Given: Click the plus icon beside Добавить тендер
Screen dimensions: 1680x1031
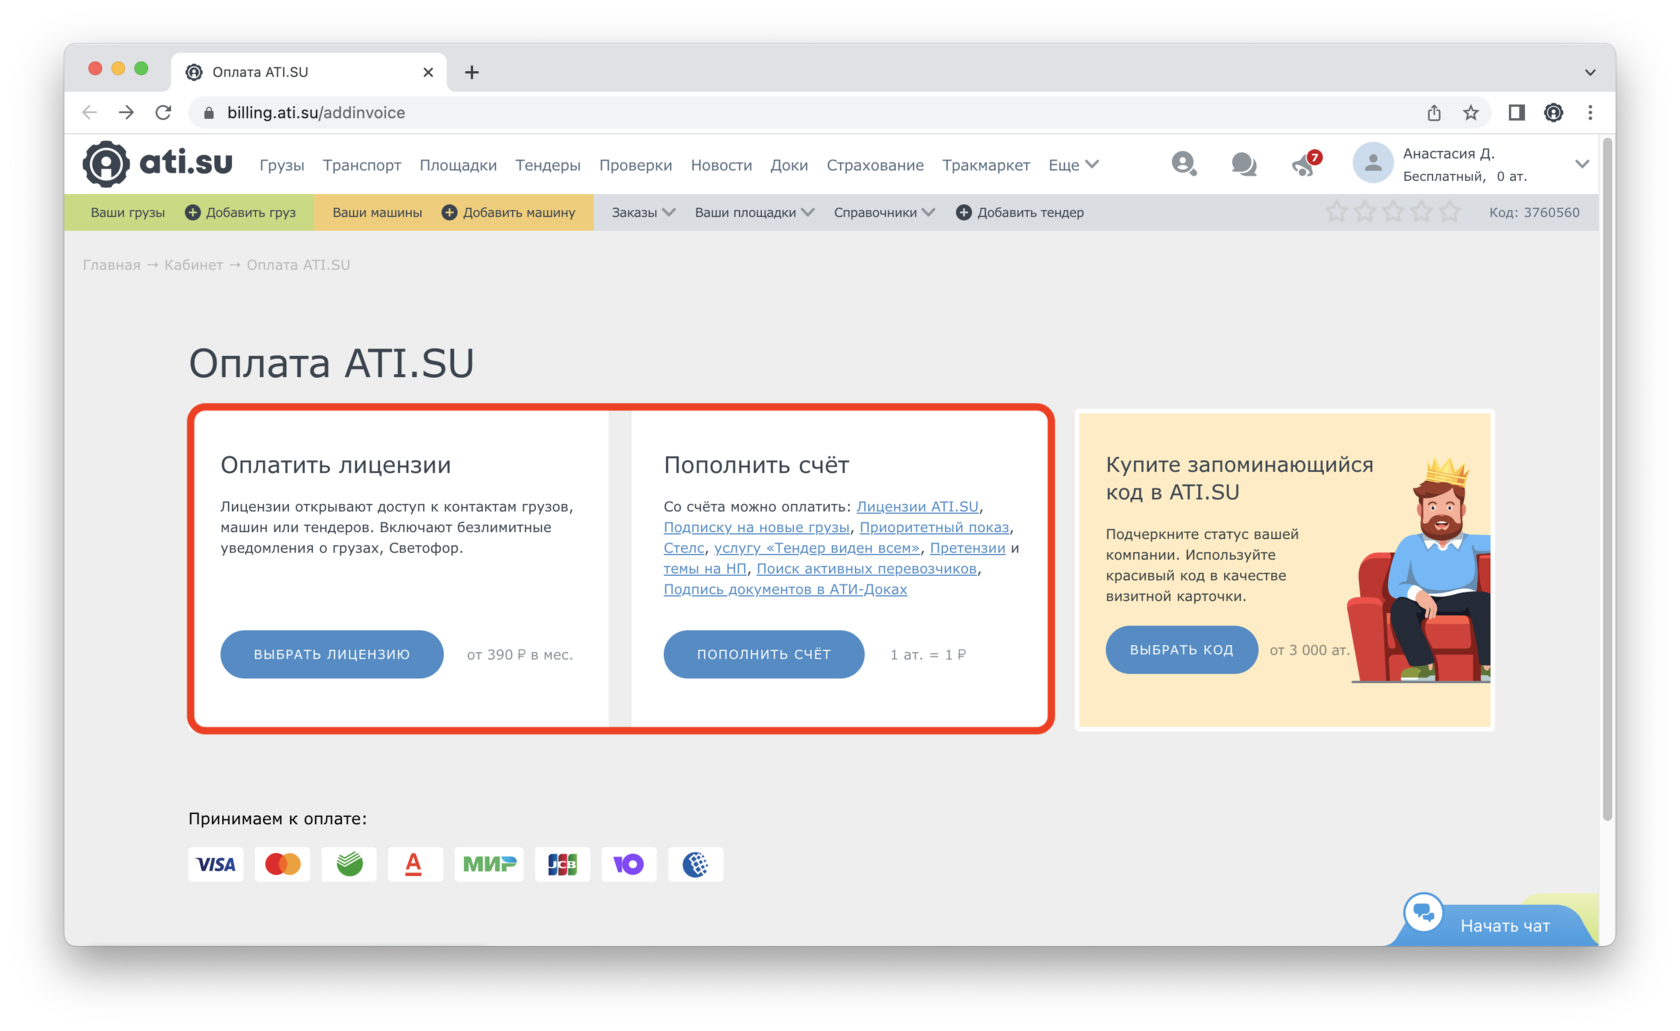Looking at the screenshot, I should click(964, 212).
